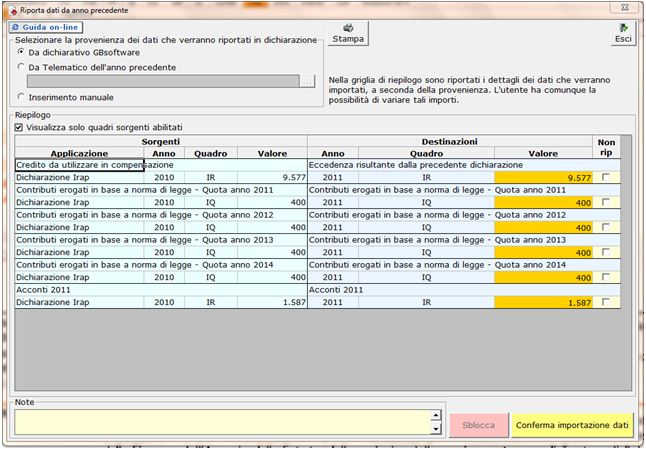Close the Riporta dati da anno precedente window

625,7
